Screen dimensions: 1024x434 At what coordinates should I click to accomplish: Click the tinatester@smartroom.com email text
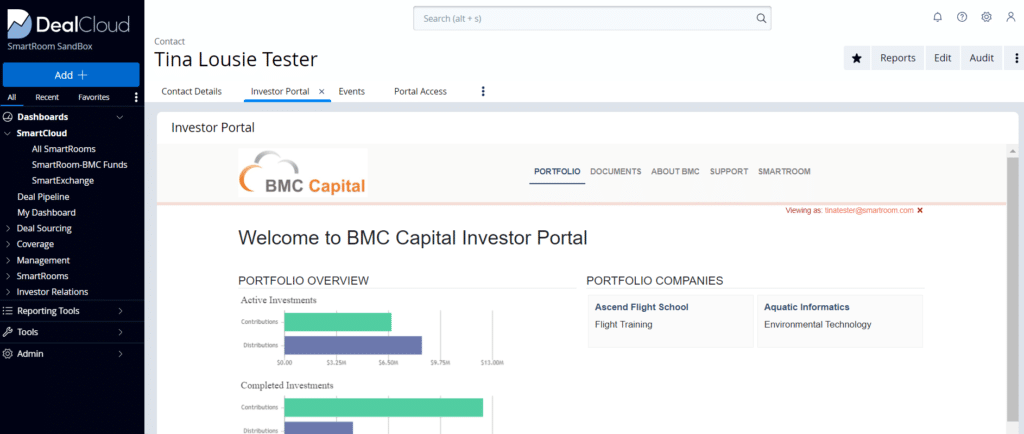point(869,210)
